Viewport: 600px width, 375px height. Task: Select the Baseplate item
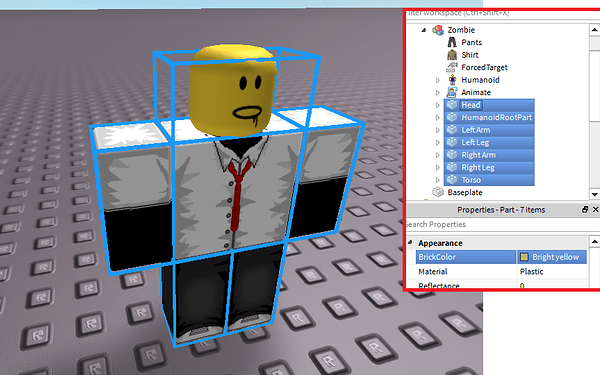465,192
